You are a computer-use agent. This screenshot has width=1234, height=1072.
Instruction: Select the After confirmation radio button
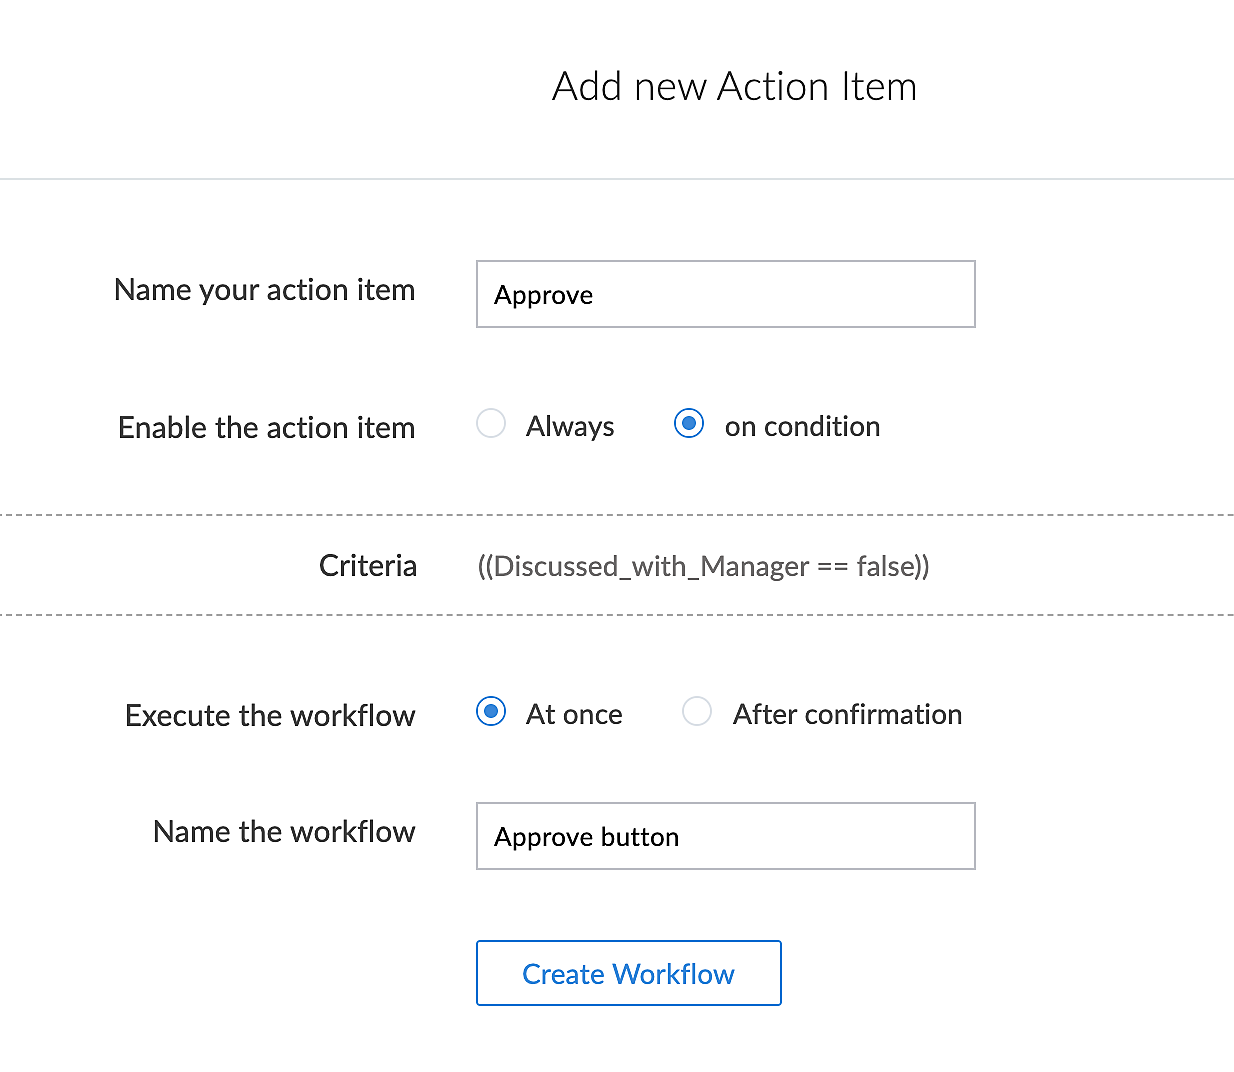click(697, 712)
